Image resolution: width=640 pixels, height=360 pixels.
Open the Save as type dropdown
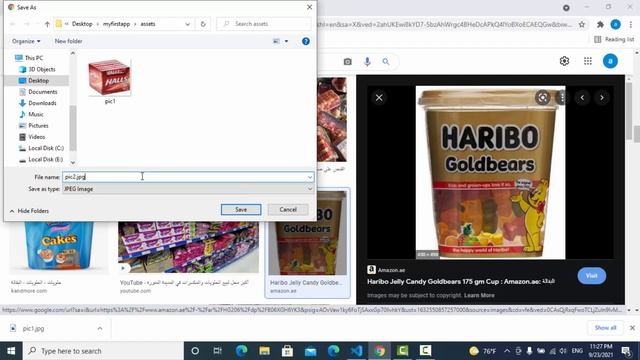[188, 189]
